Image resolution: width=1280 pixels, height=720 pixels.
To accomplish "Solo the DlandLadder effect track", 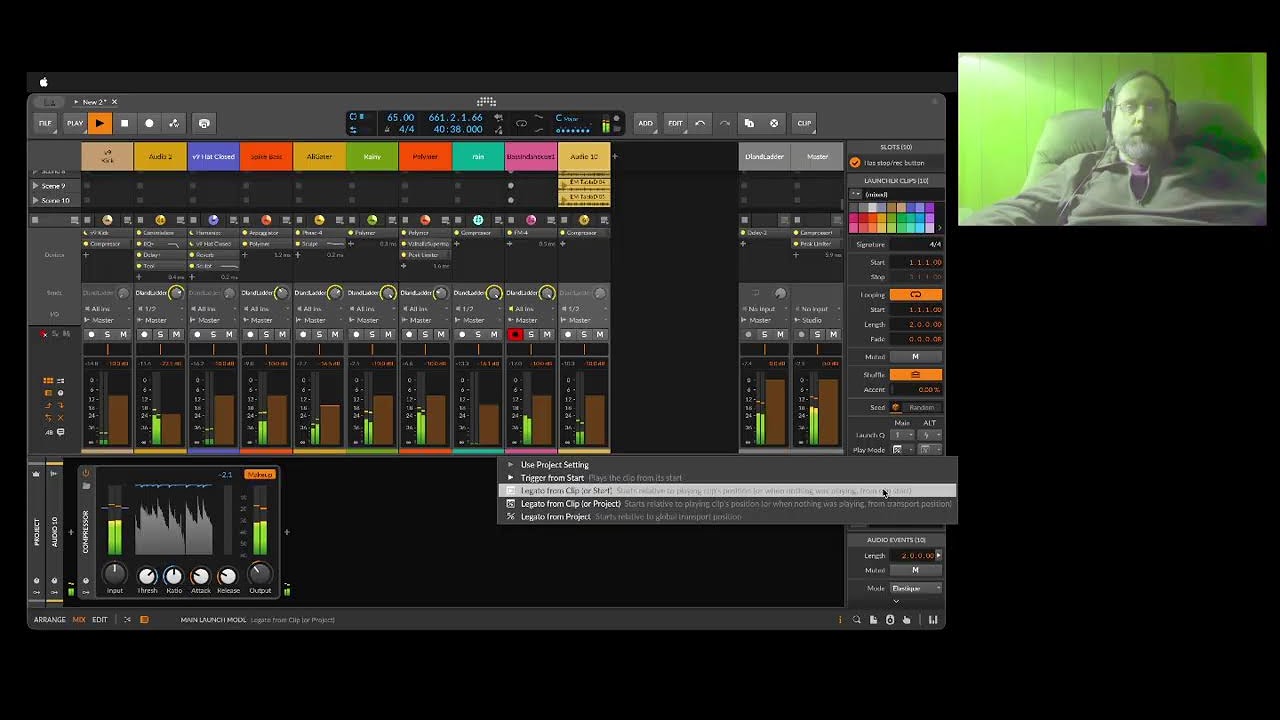I will [x=766, y=334].
